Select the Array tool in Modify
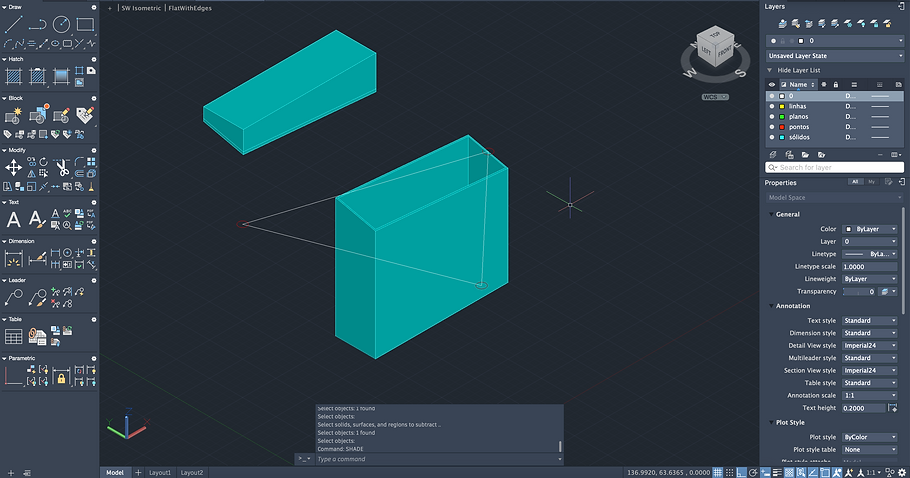Screen dimensions: 910x478 tap(91, 162)
